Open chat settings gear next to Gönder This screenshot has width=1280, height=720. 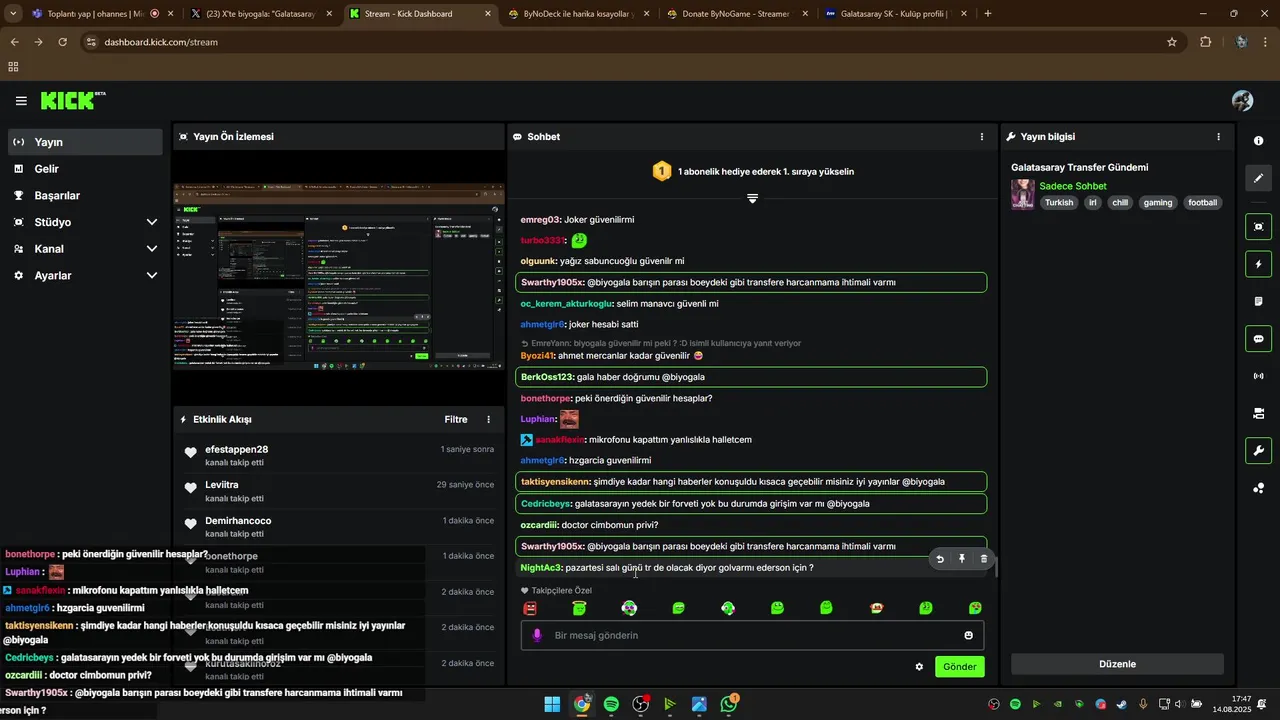click(x=919, y=667)
